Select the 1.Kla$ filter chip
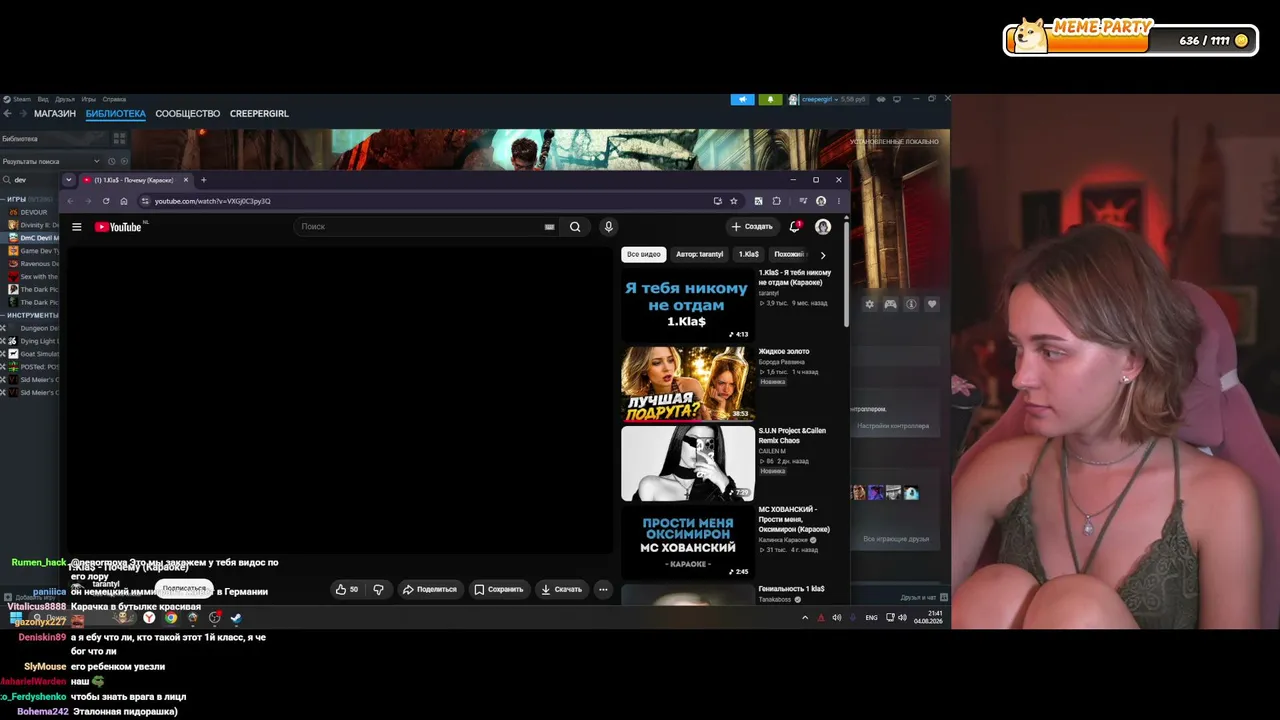The width and height of the screenshot is (1280, 720). pos(748,254)
